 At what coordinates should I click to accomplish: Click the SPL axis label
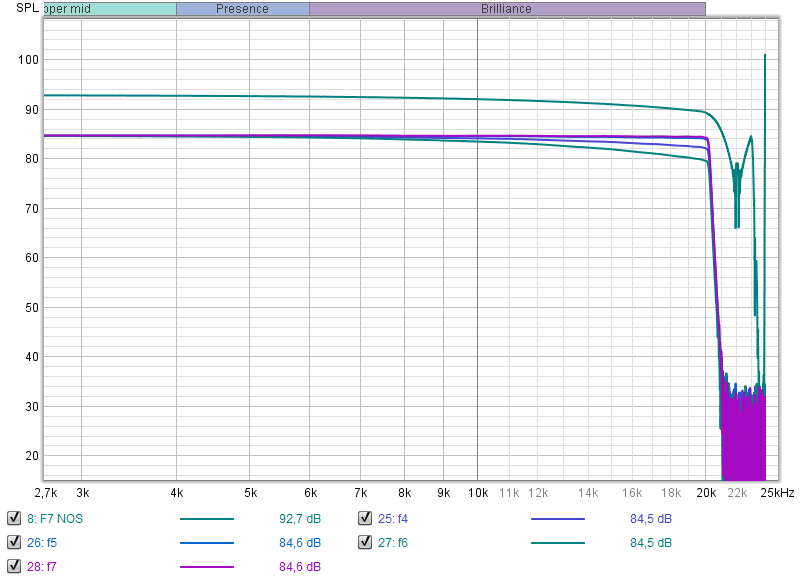click(28, 8)
